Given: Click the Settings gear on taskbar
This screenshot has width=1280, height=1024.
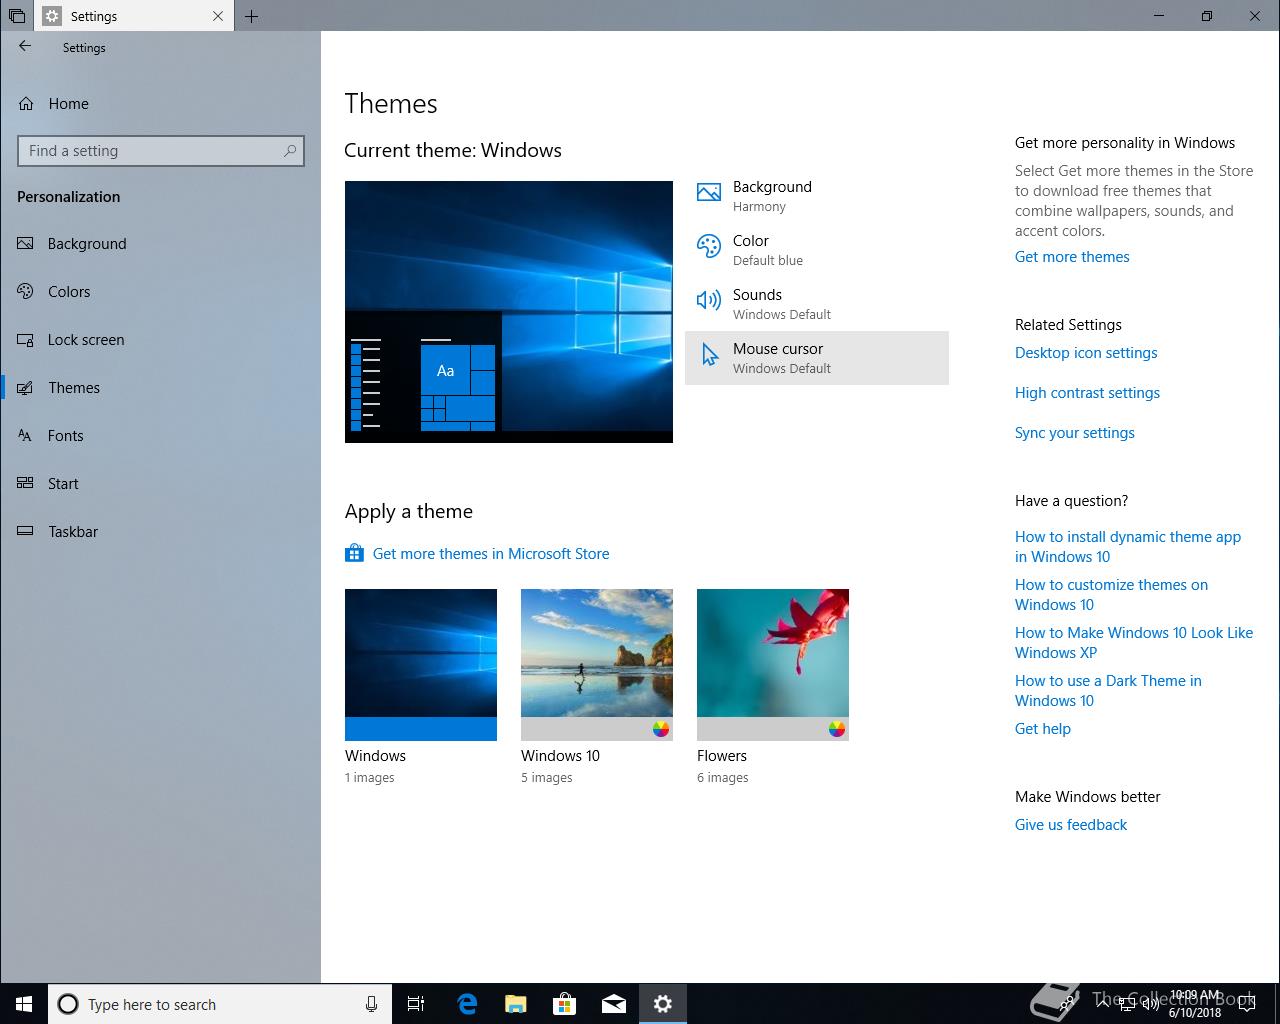Looking at the screenshot, I should coord(662,1004).
